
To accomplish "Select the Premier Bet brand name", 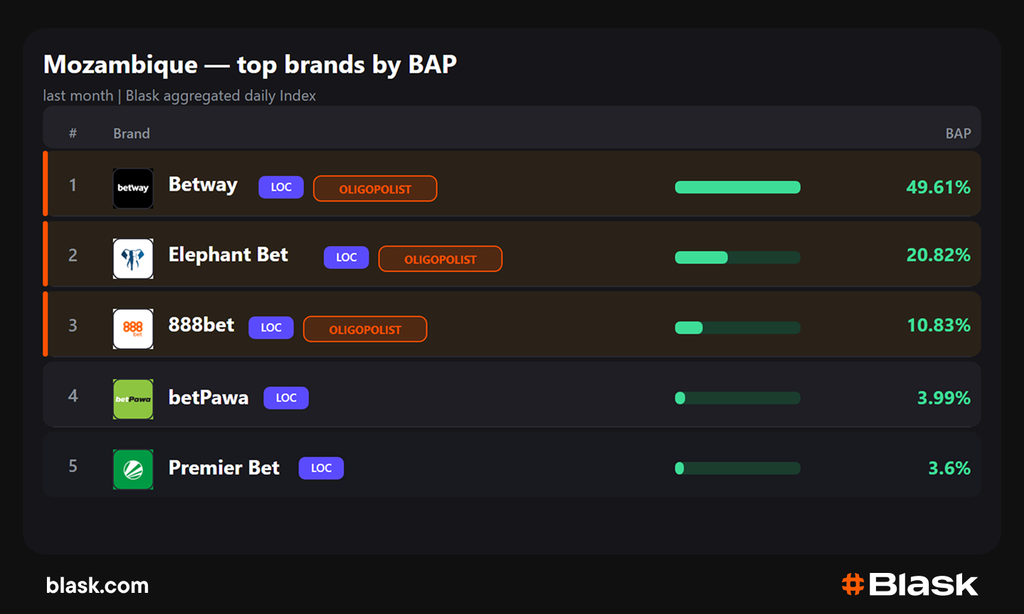I will pyautogui.click(x=224, y=468).
